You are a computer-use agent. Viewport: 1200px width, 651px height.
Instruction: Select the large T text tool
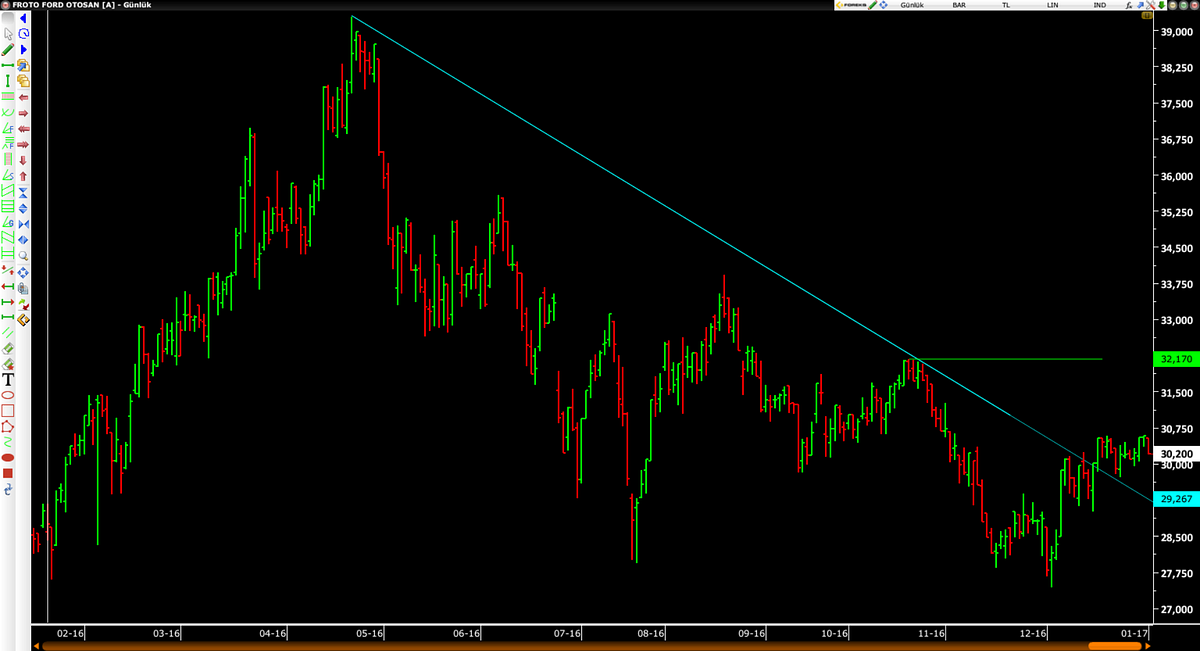pos(8,381)
